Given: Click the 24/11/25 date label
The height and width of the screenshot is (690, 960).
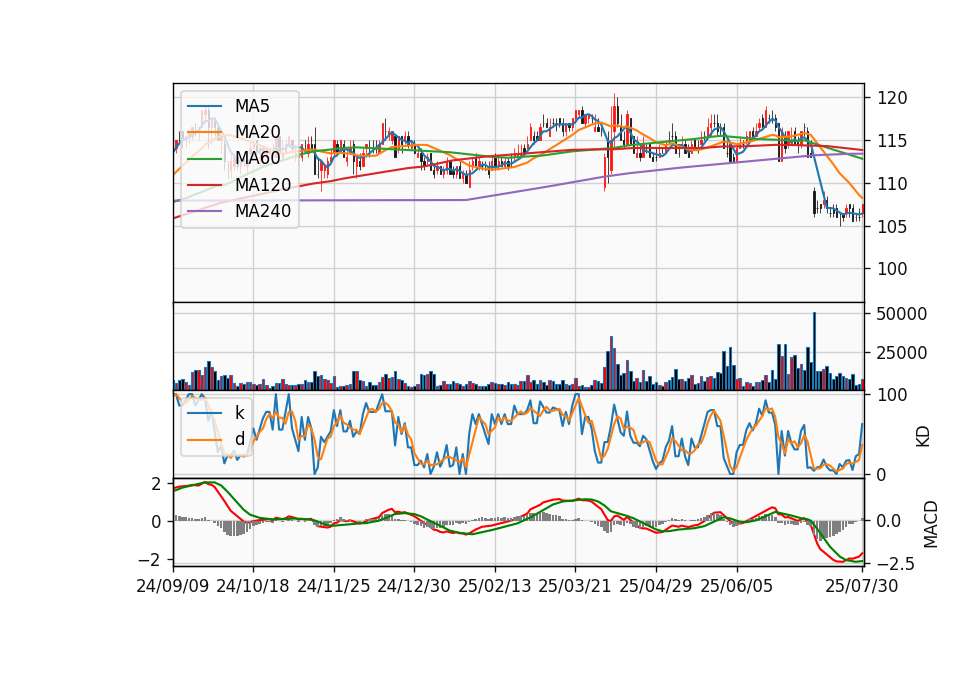Looking at the screenshot, I should (x=334, y=586).
